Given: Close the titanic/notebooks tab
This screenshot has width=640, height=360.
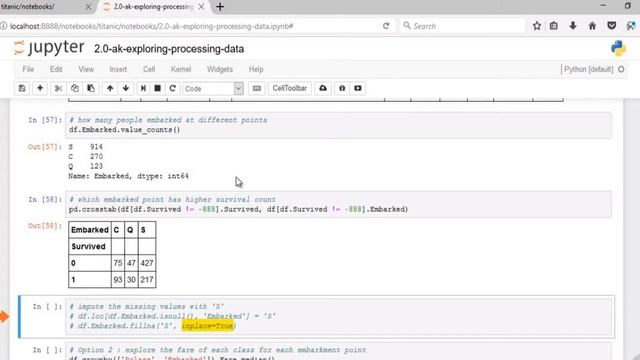Looking at the screenshot, I should tap(88, 7).
